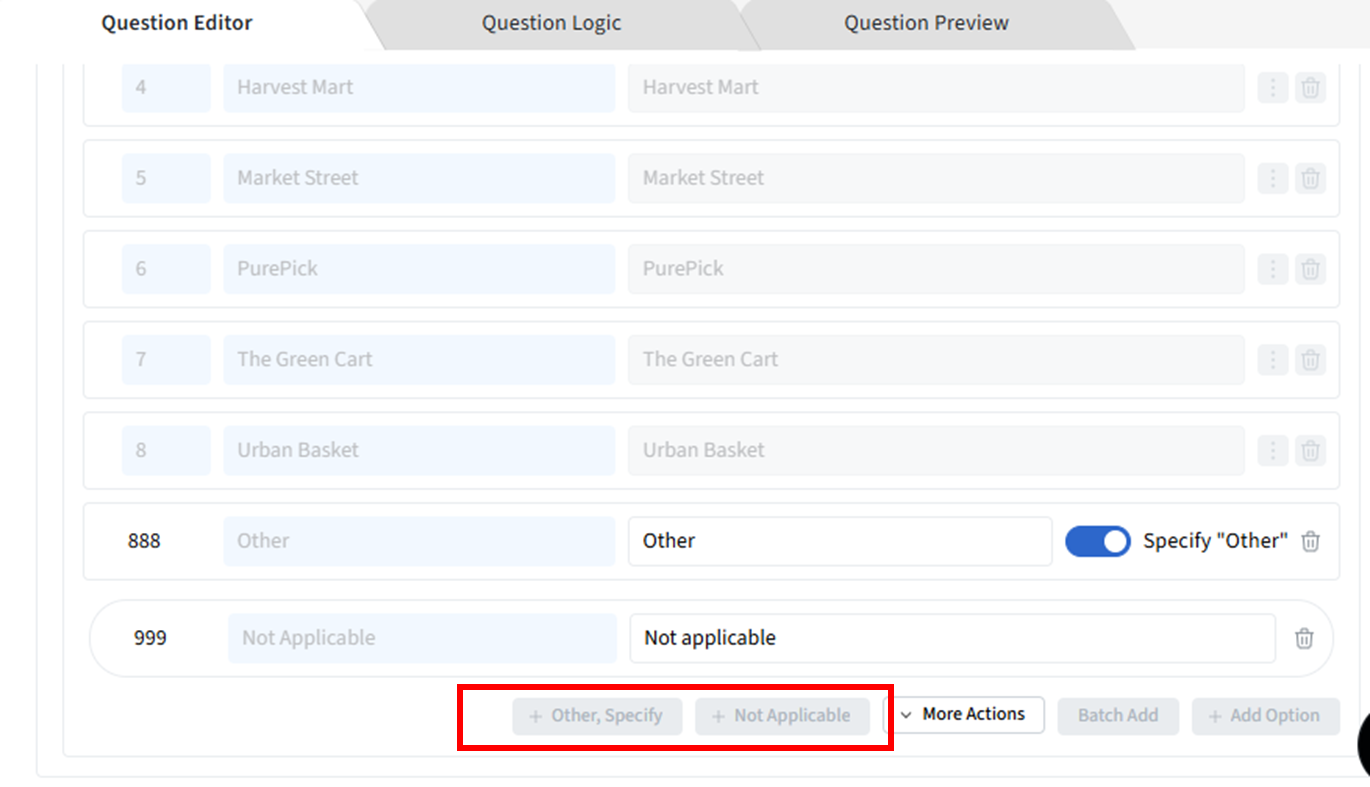Click the Other, Specify button

pos(597,716)
